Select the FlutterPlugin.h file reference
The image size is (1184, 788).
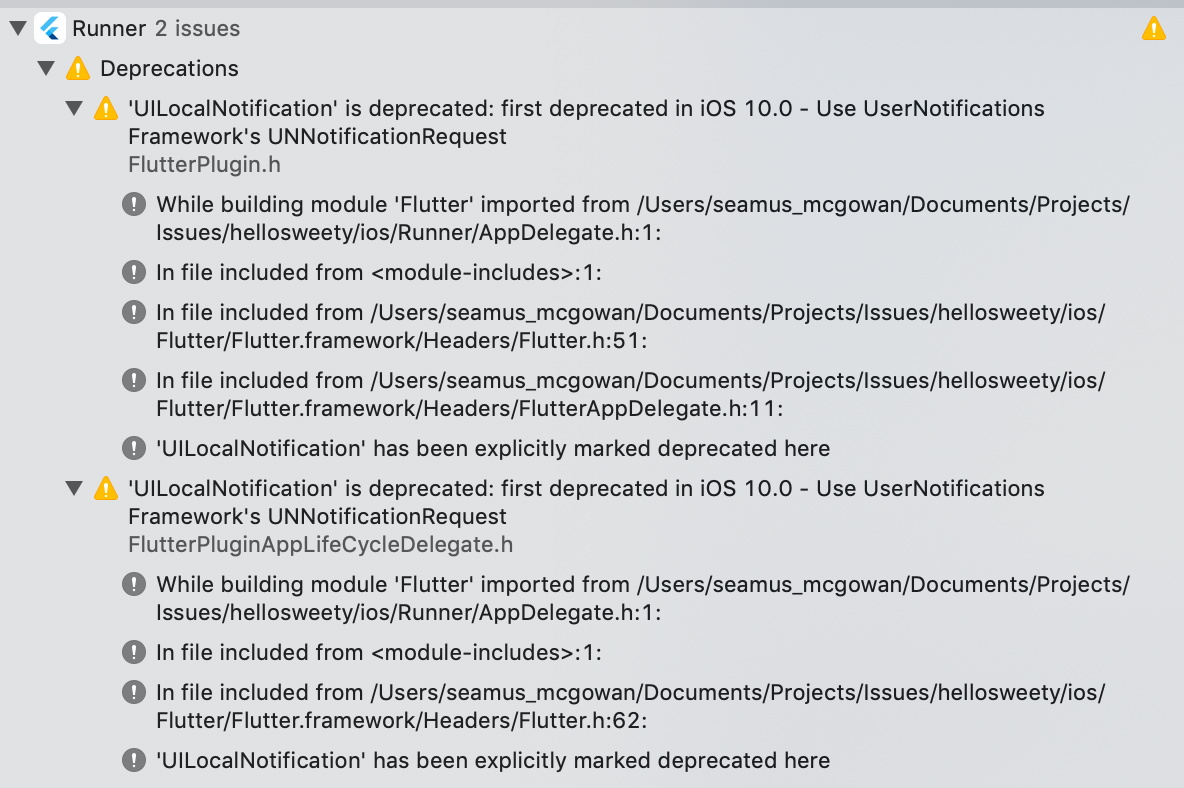pyautogui.click(x=203, y=164)
